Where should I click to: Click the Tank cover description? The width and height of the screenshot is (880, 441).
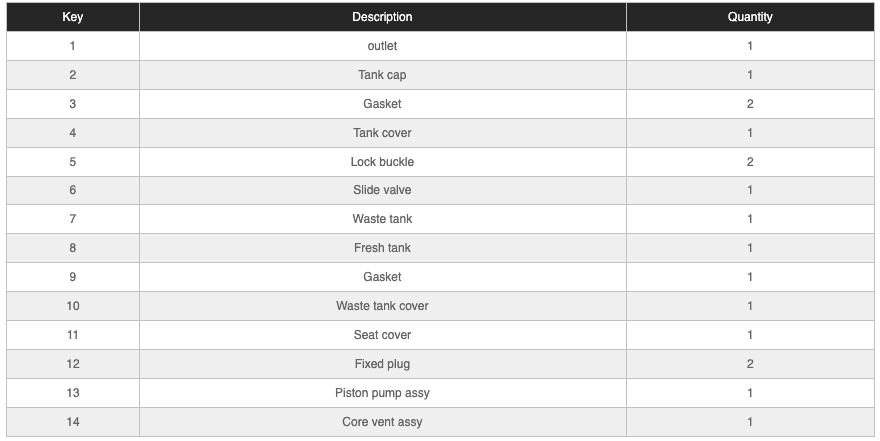click(382, 133)
